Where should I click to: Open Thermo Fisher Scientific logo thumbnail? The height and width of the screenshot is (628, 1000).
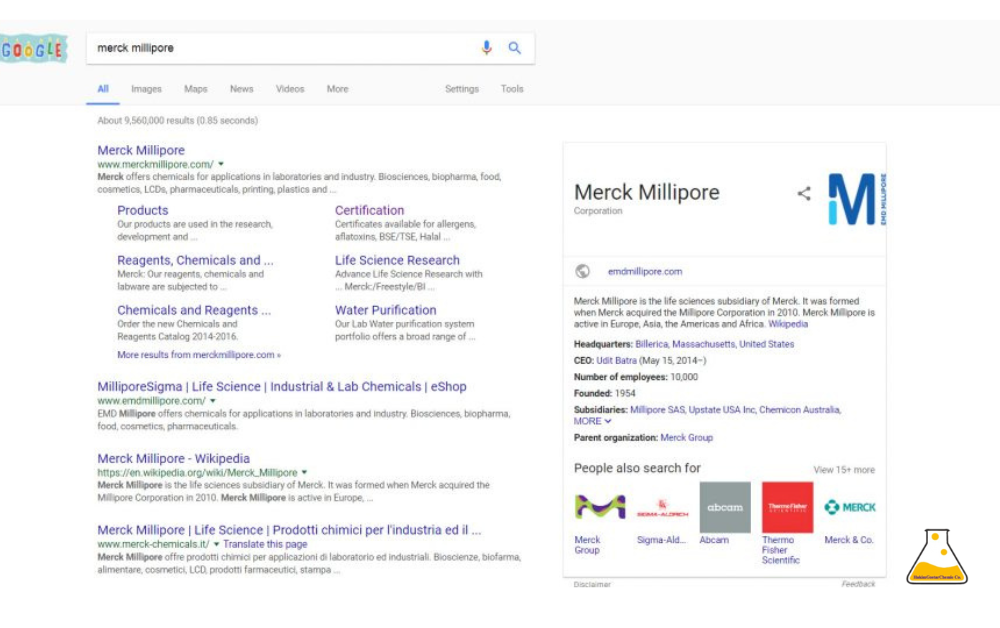(787, 508)
